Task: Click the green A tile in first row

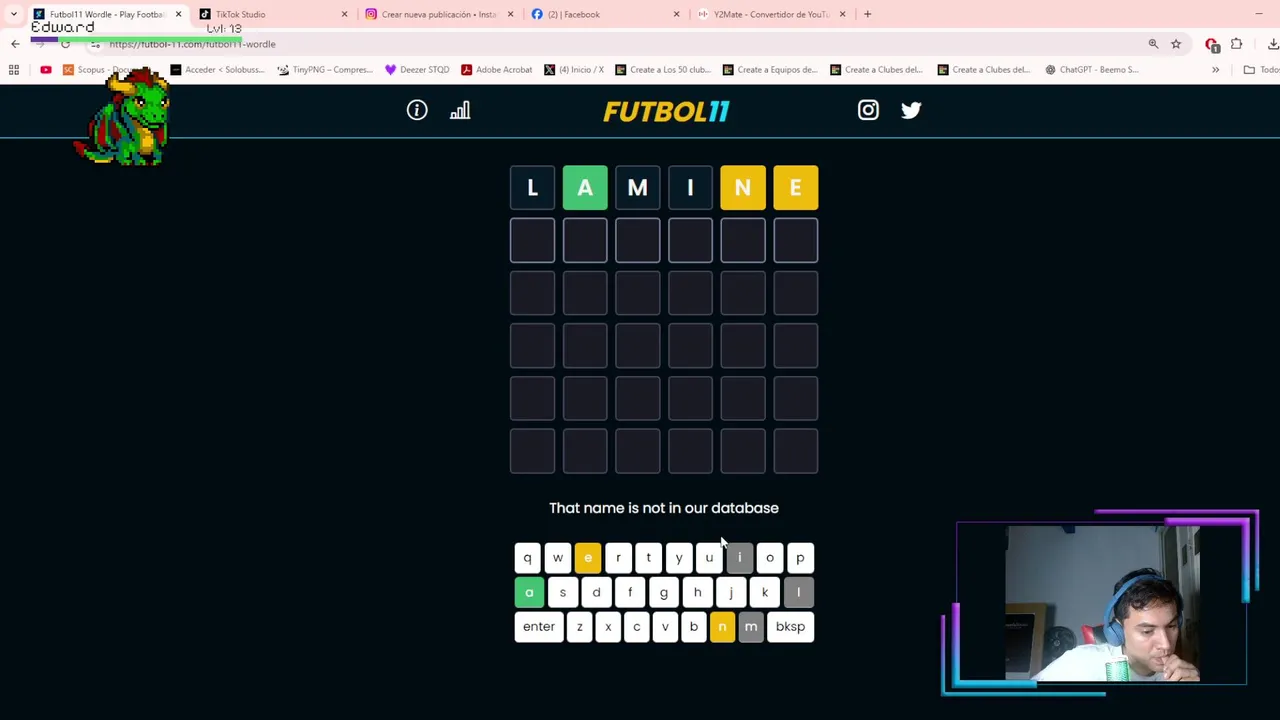Action: 585,188
